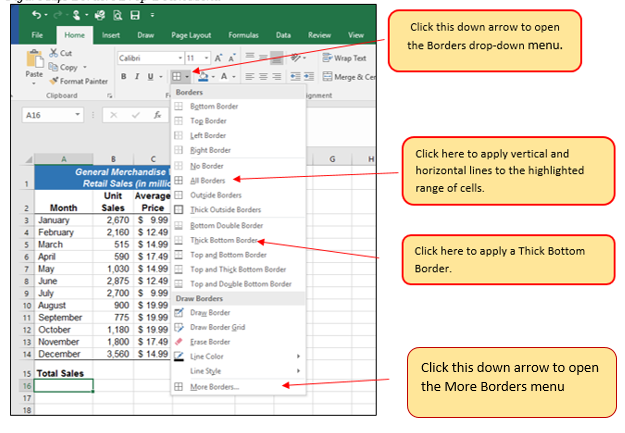The height and width of the screenshot is (433, 625).
Task: Click the Borders icon button
Action: click(x=177, y=76)
